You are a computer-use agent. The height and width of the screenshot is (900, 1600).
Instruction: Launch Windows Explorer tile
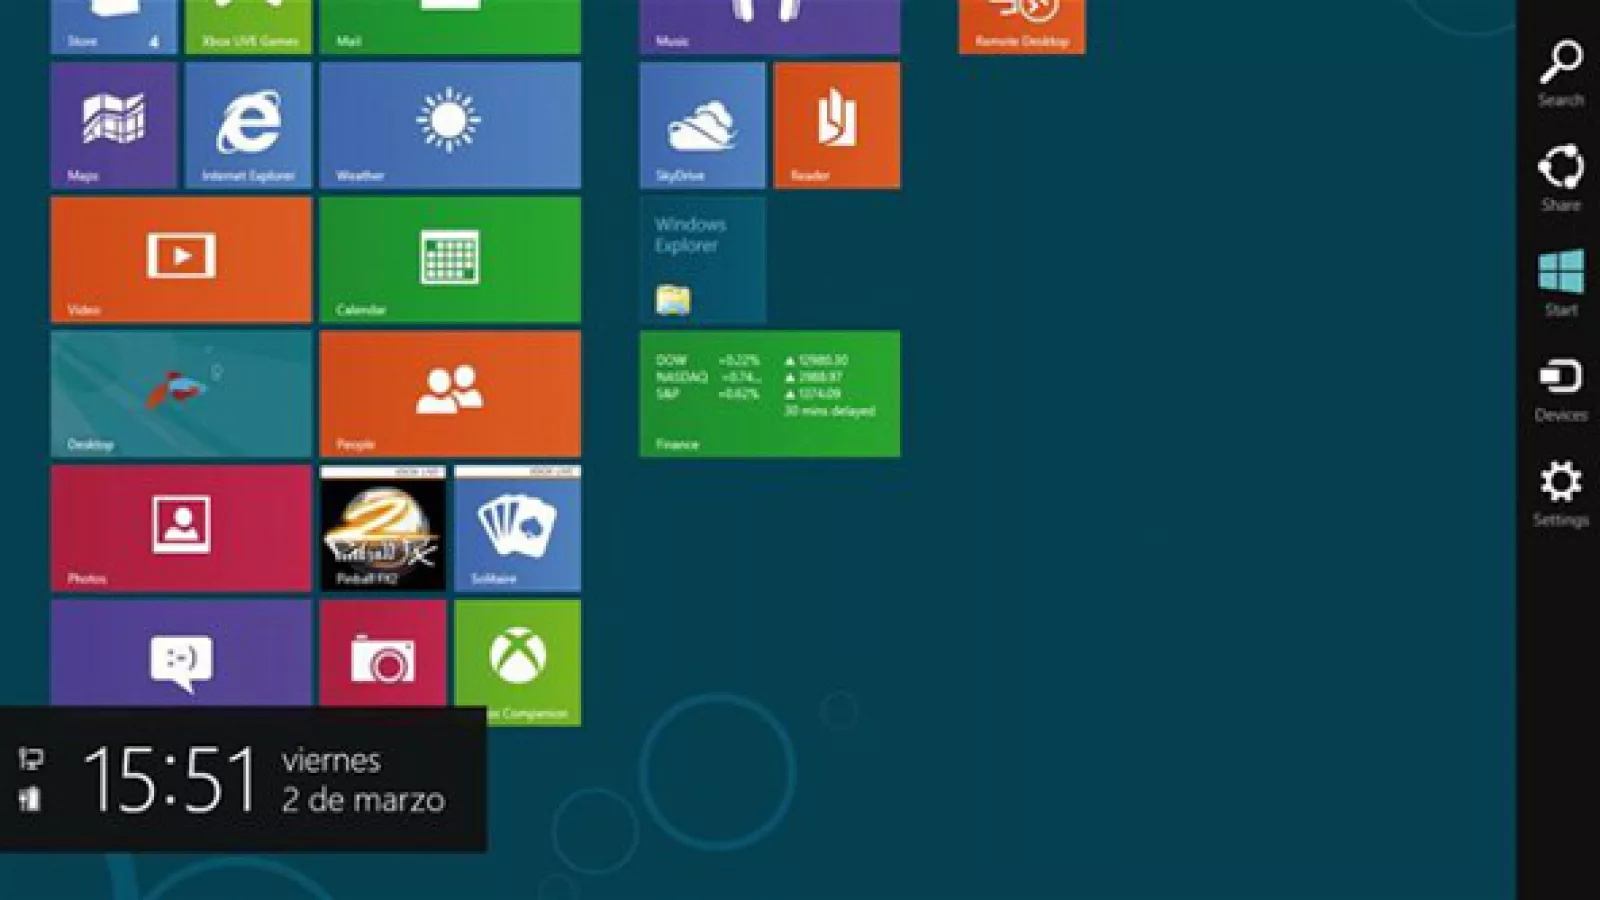pyautogui.click(x=702, y=259)
